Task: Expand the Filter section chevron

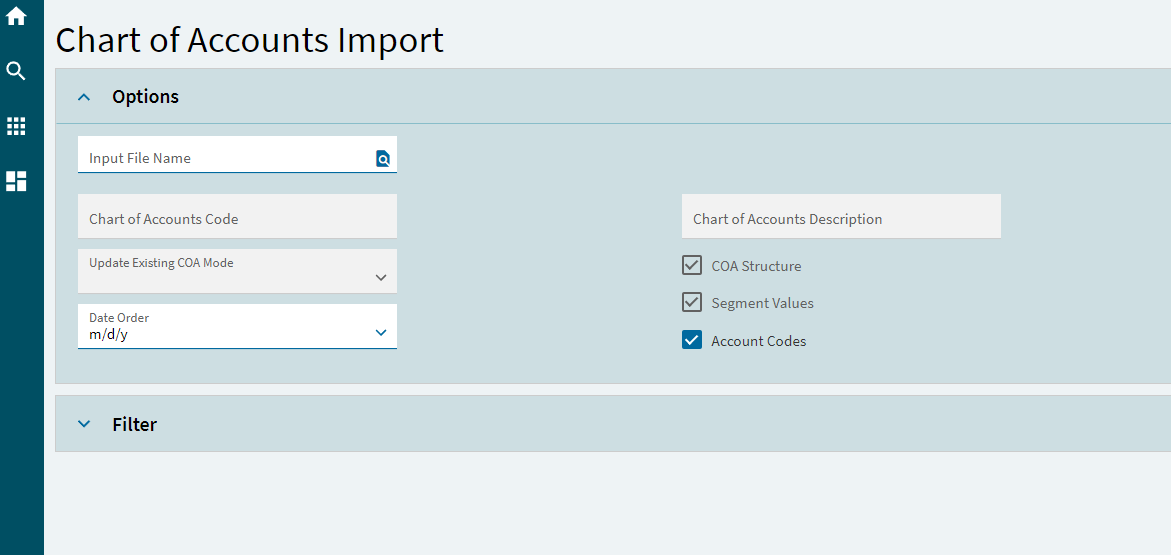Action: click(x=84, y=424)
